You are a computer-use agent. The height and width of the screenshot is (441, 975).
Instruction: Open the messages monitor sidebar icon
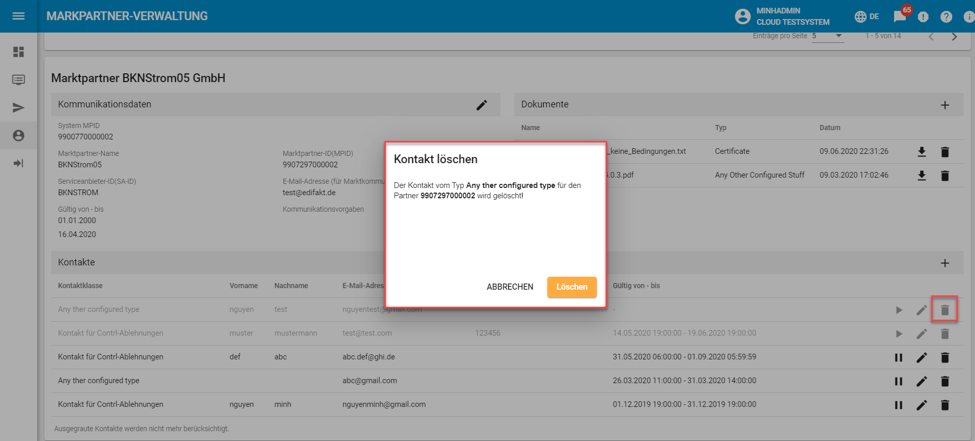[x=19, y=80]
